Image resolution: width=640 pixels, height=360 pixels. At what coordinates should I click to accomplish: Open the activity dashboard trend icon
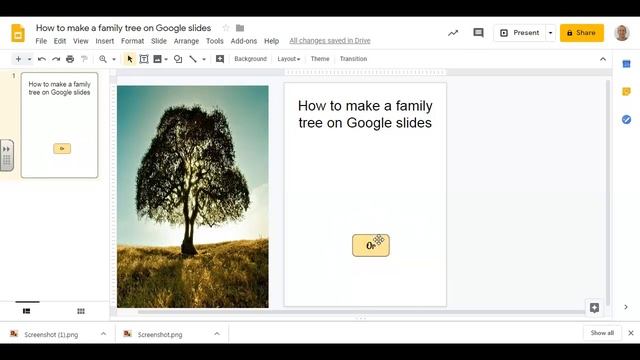pos(453,33)
